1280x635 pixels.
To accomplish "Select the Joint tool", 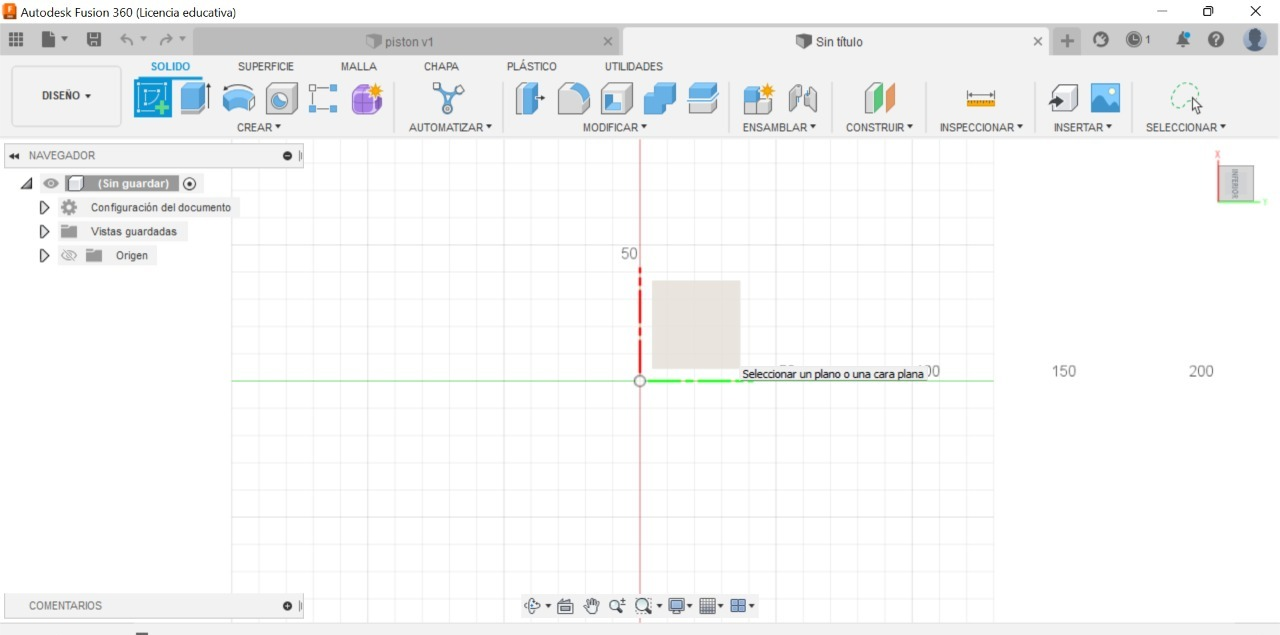I will click(x=803, y=98).
